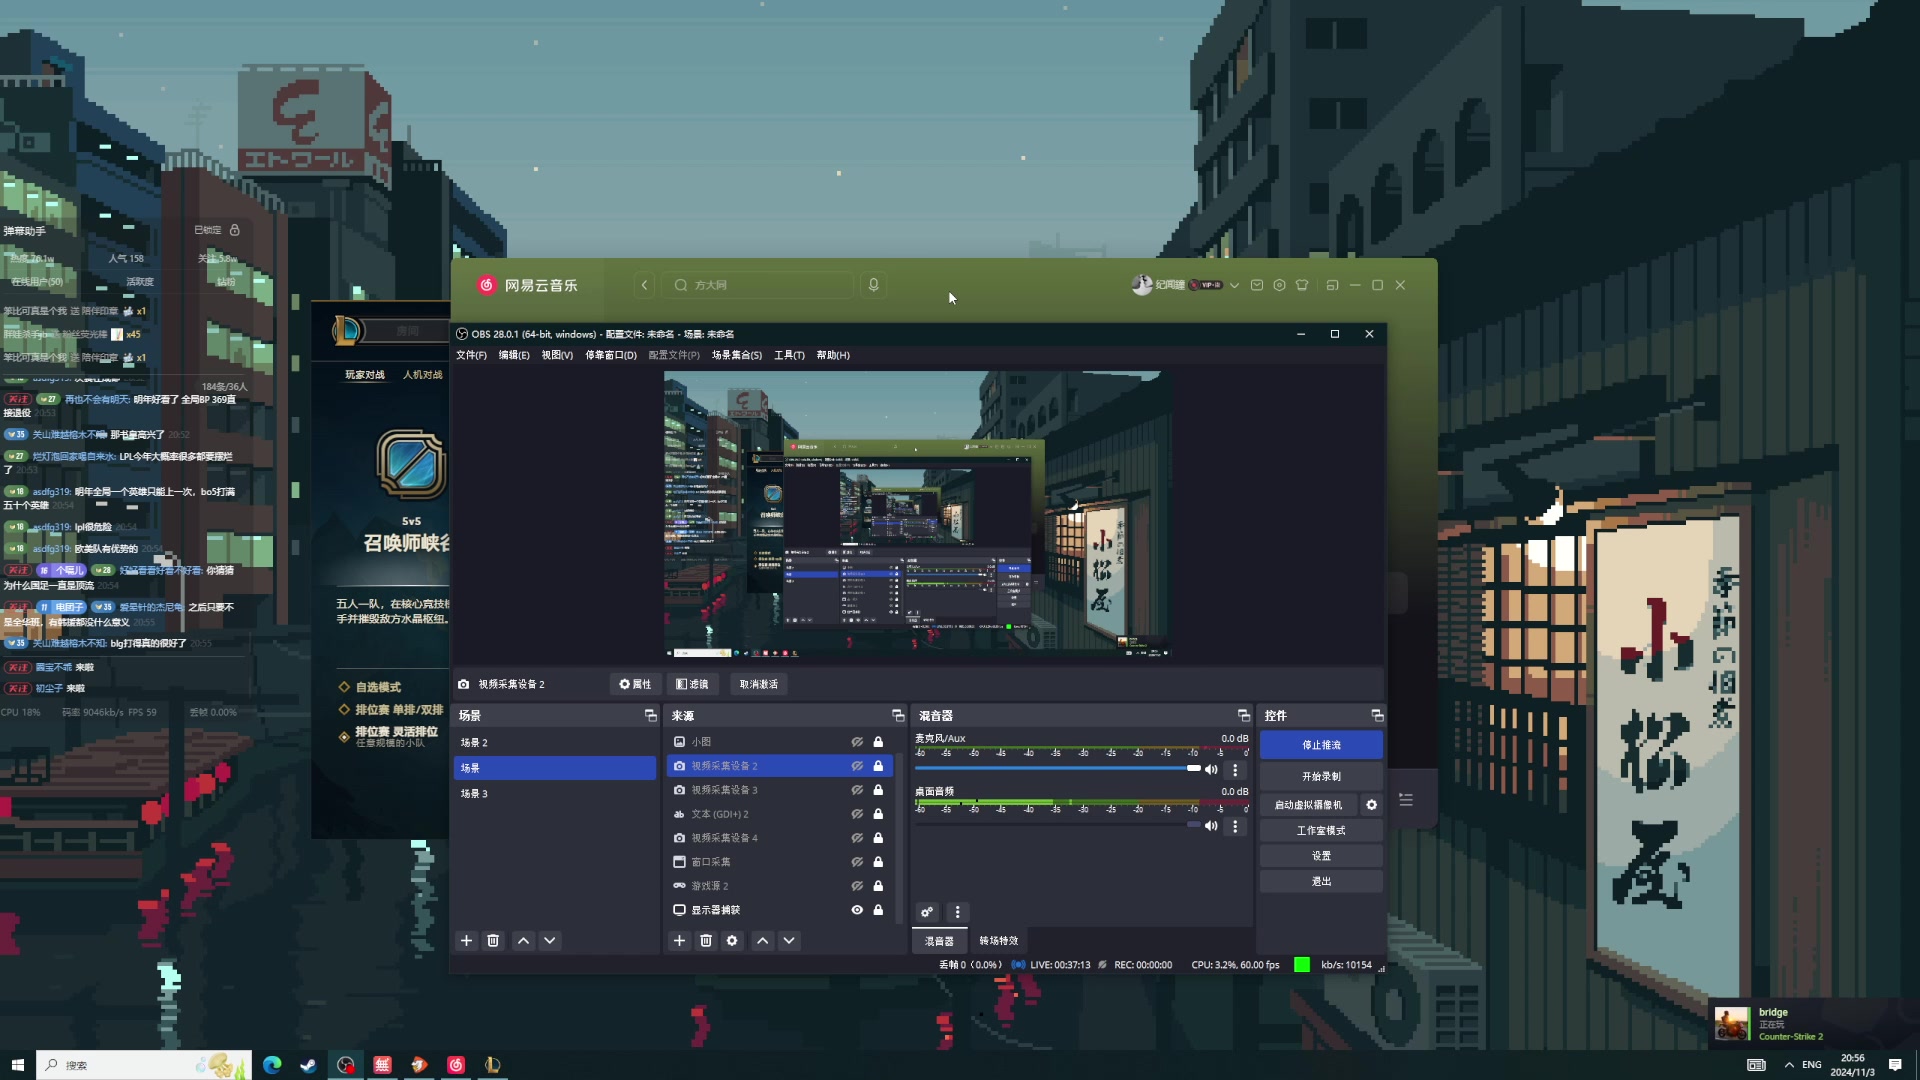Screen dimensions: 1920x1080
Task: Pop out the Controls dock panel
Action: (x=1377, y=716)
